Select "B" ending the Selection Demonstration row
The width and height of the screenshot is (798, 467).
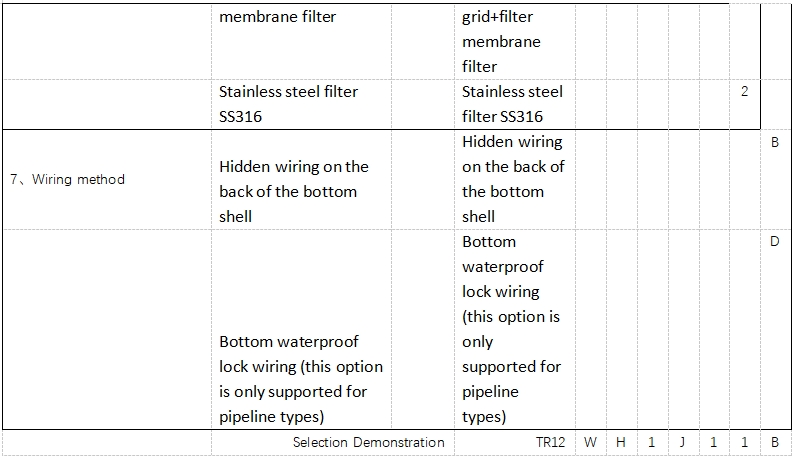(775, 442)
